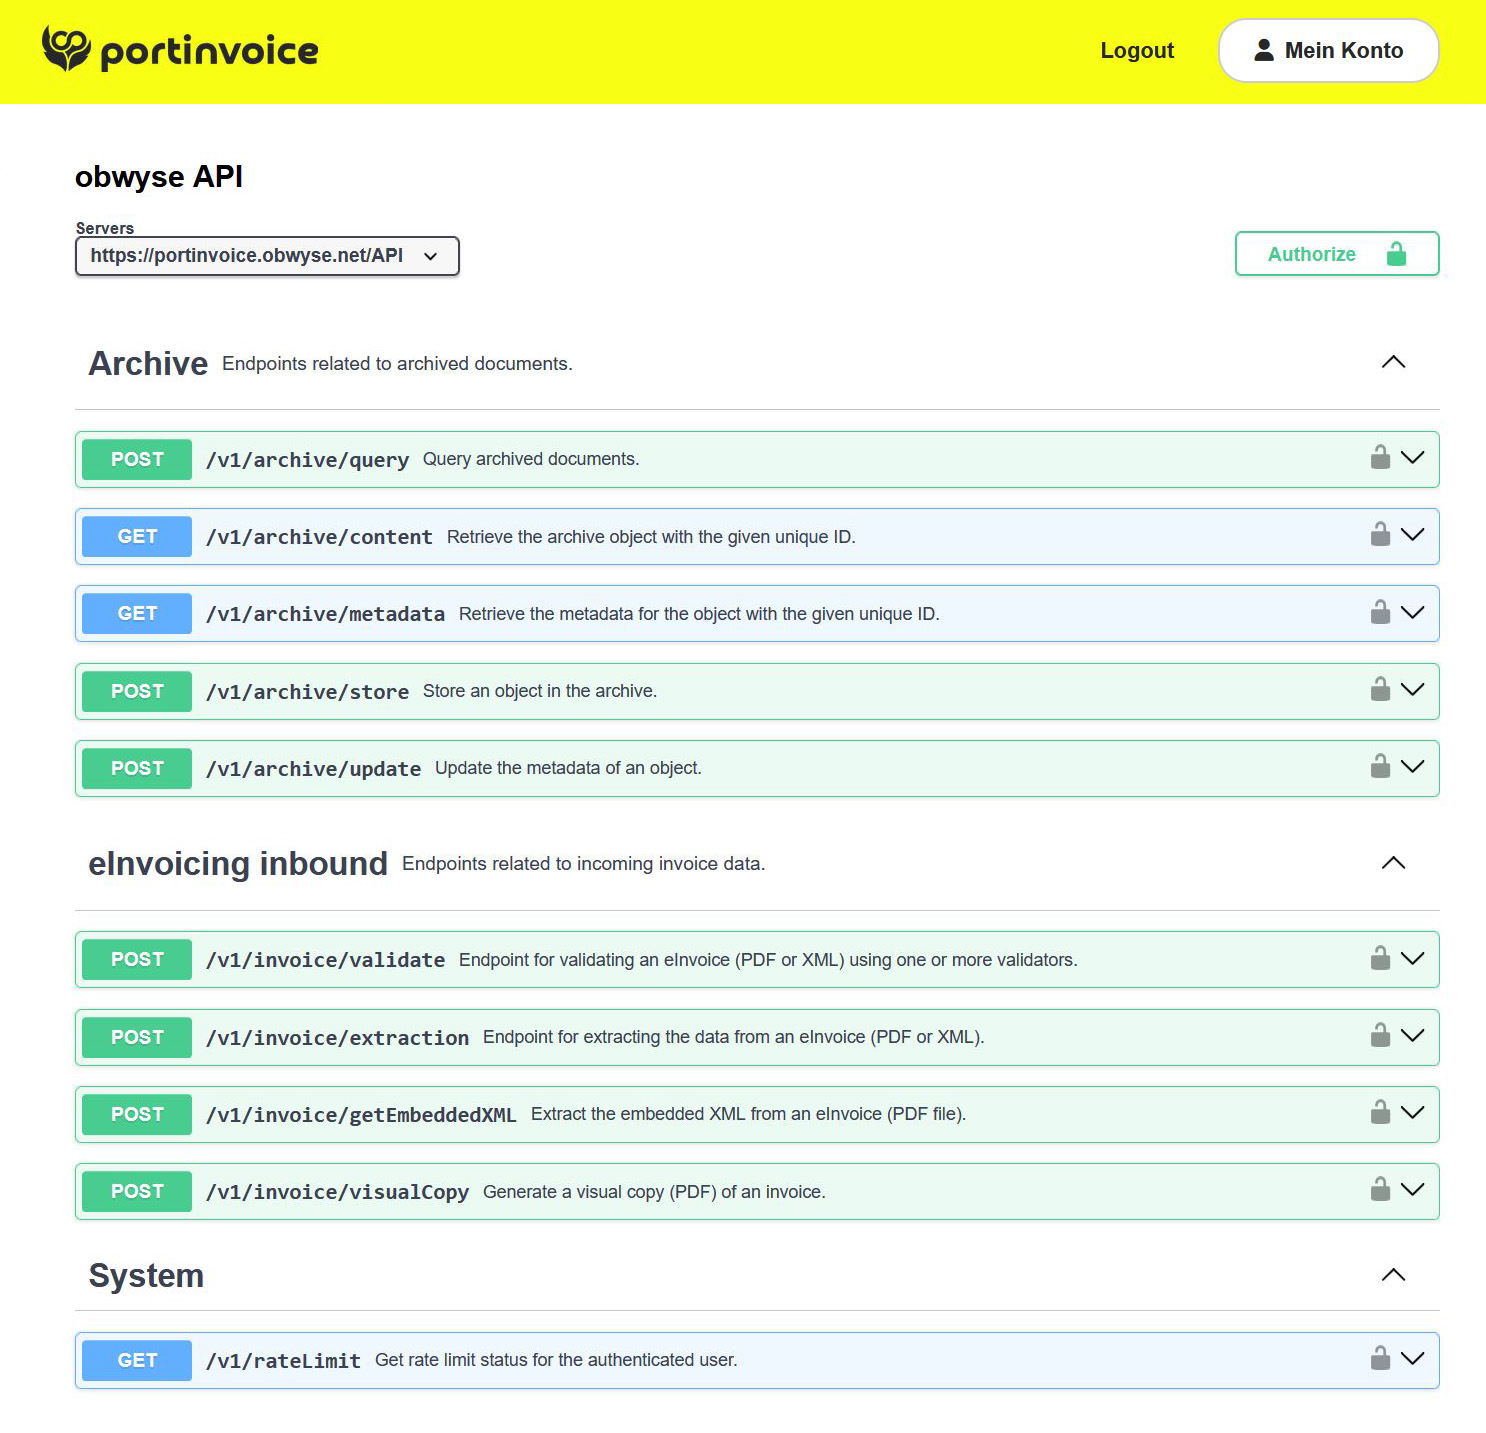Click the Authorize button
Image resolution: width=1486 pixels, height=1433 pixels.
click(1337, 254)
